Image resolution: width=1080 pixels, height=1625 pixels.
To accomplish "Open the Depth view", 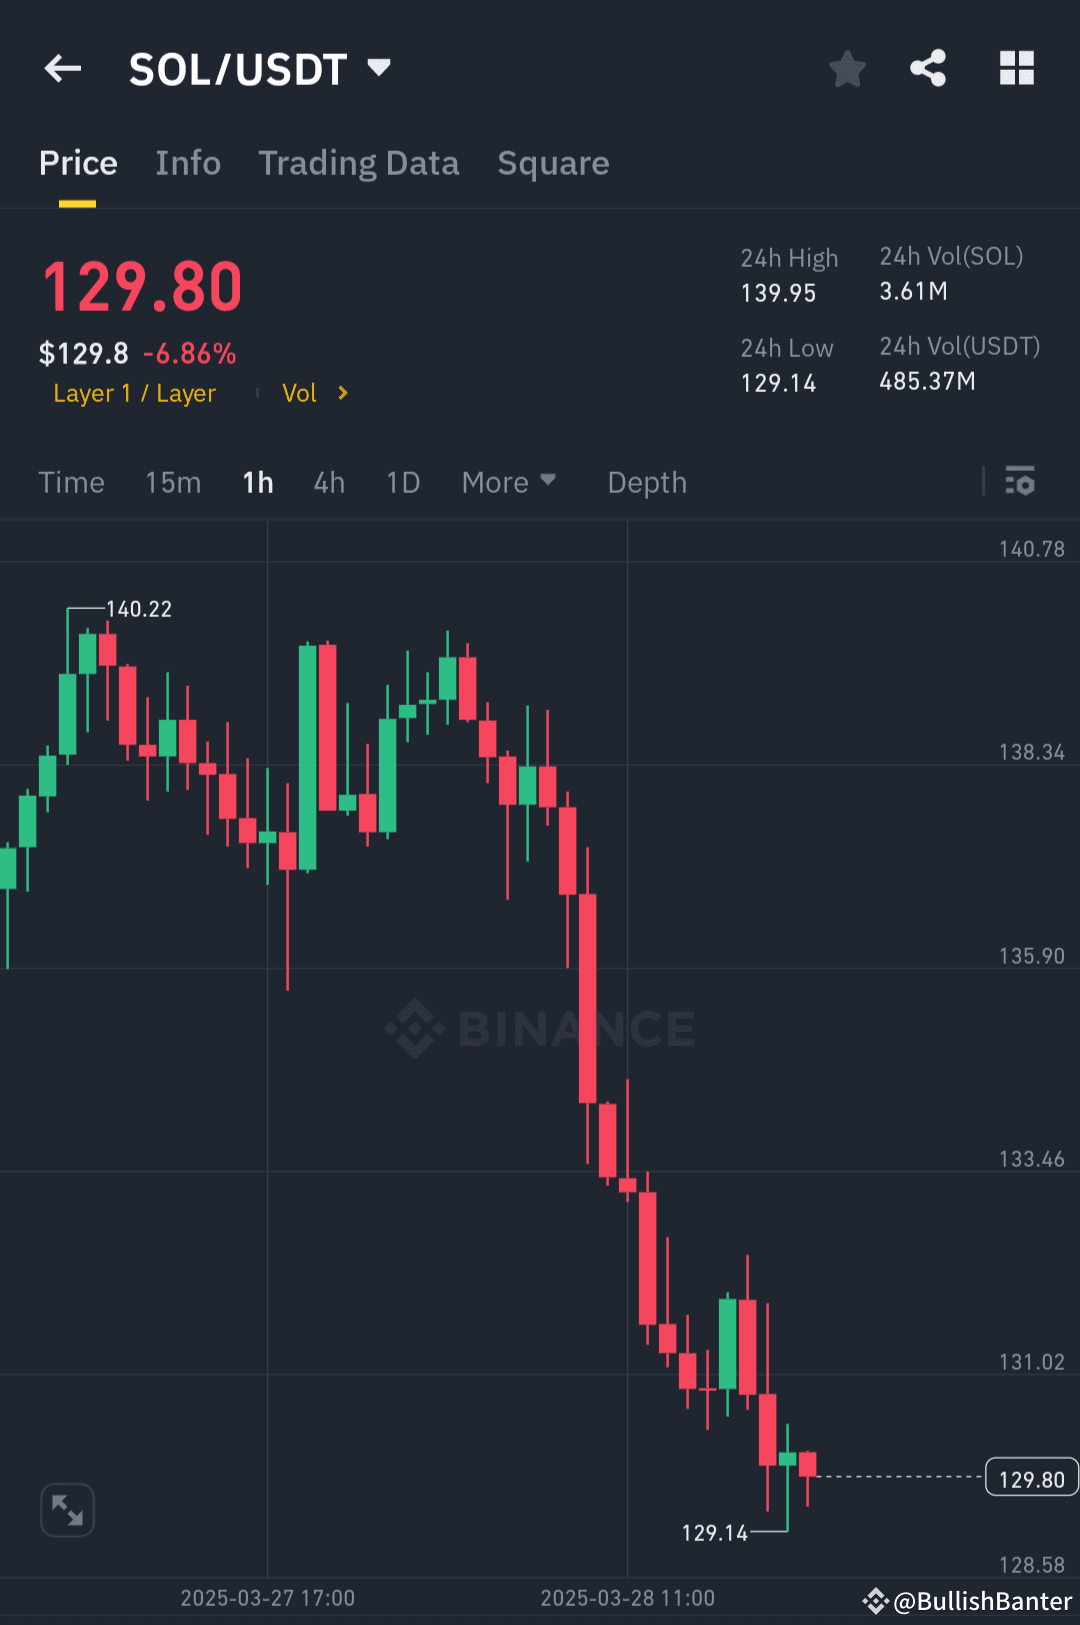I will pyautogui.click(x=646, y=482).
